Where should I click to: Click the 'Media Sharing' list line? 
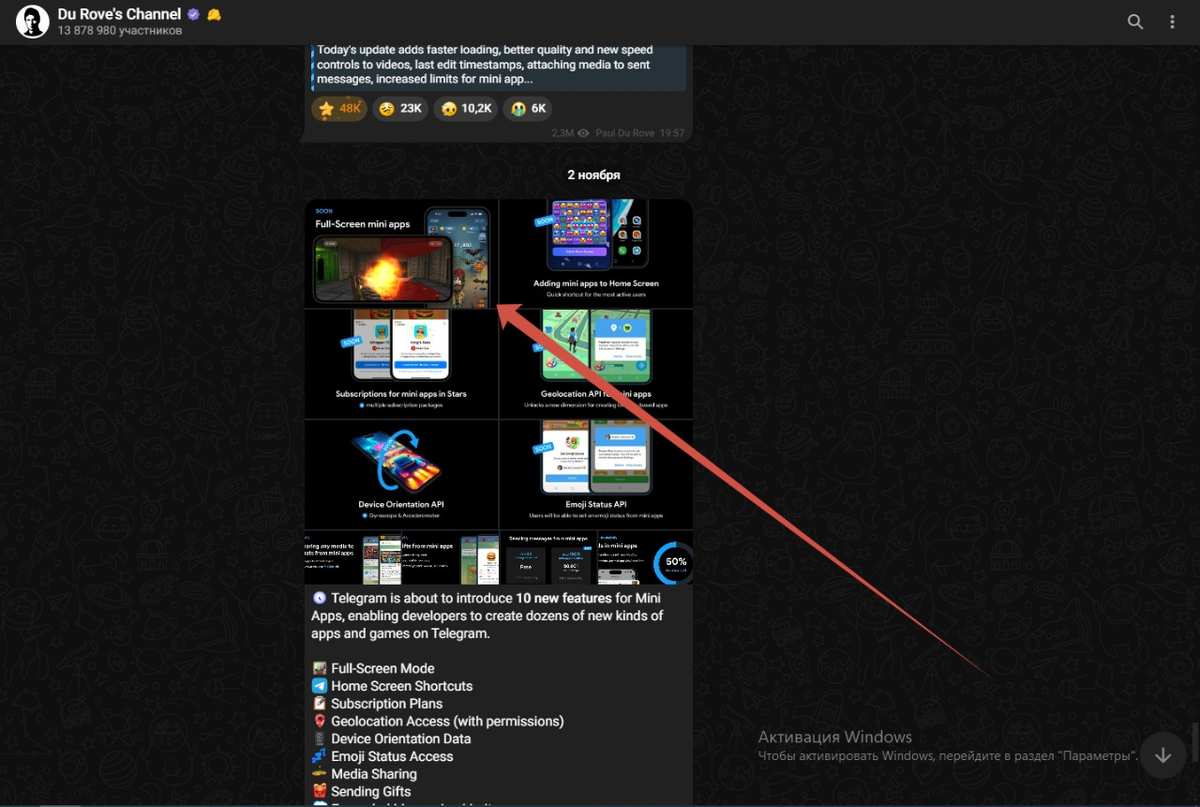coord(364,774)
